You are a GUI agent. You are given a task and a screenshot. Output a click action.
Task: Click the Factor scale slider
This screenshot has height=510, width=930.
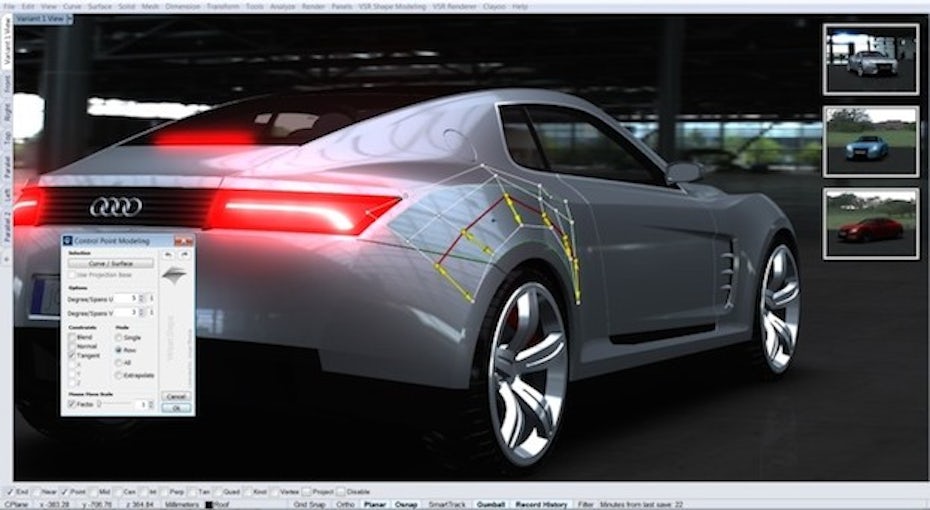tap(115, 404)
